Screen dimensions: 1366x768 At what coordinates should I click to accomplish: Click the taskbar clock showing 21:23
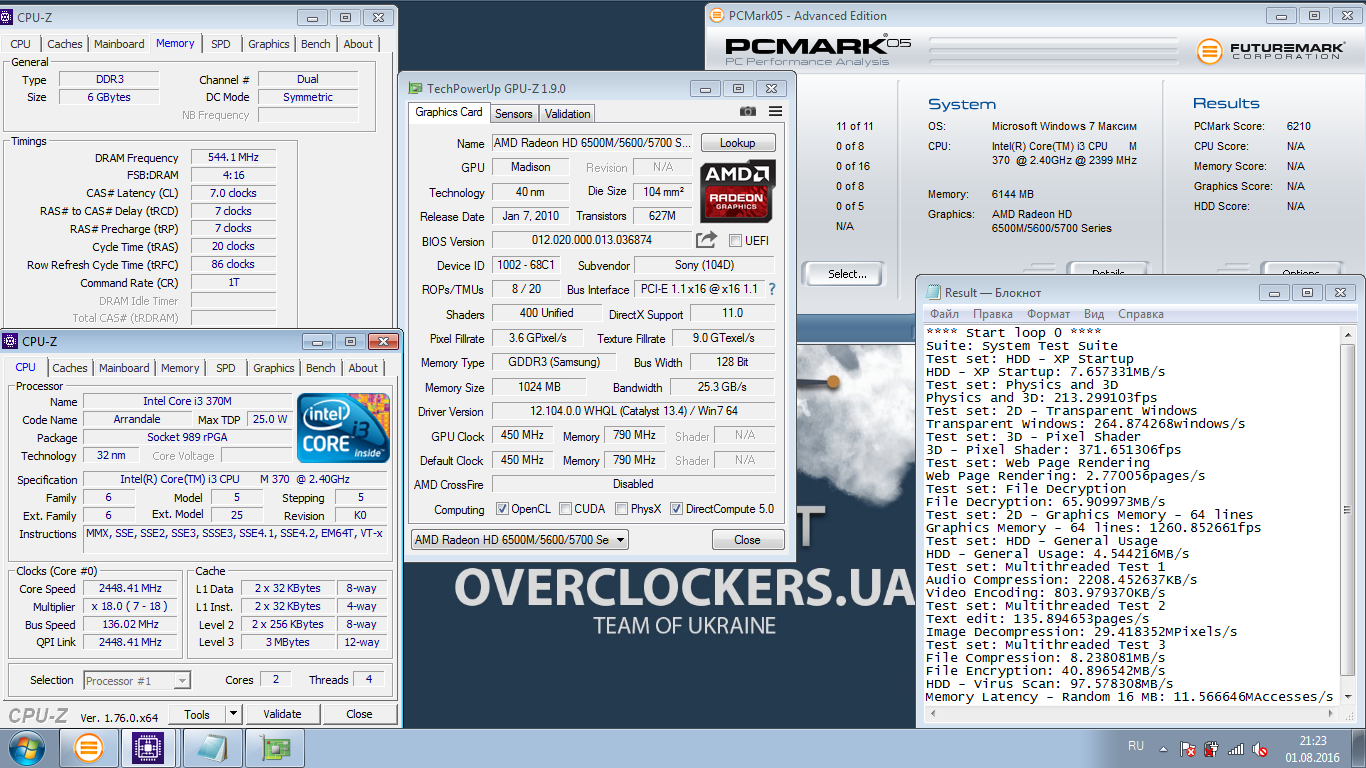pyautogui.click(x=1313, y=748)
